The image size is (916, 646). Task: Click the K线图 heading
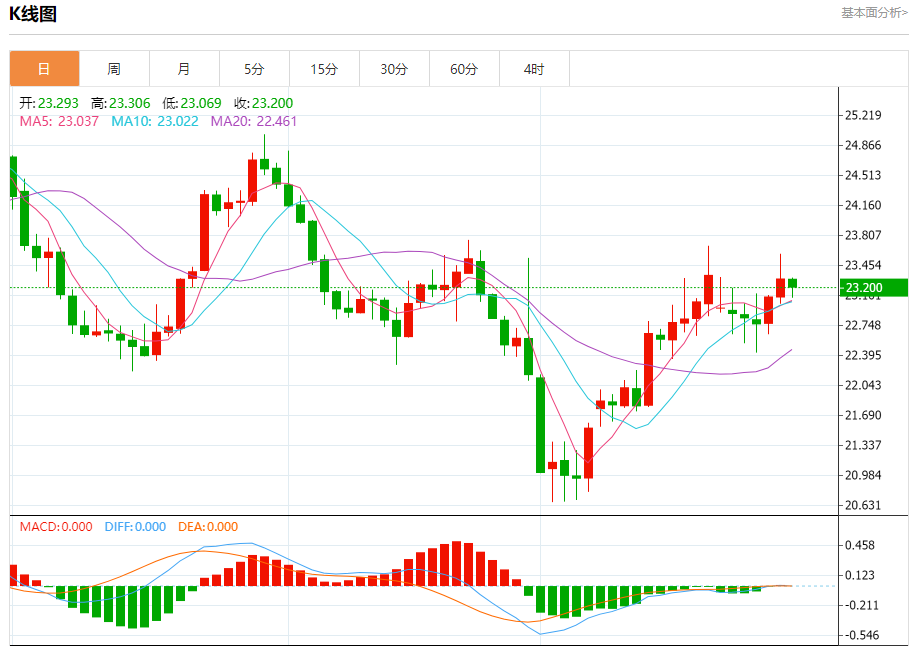pyautogui.click(x=33, y=13)
